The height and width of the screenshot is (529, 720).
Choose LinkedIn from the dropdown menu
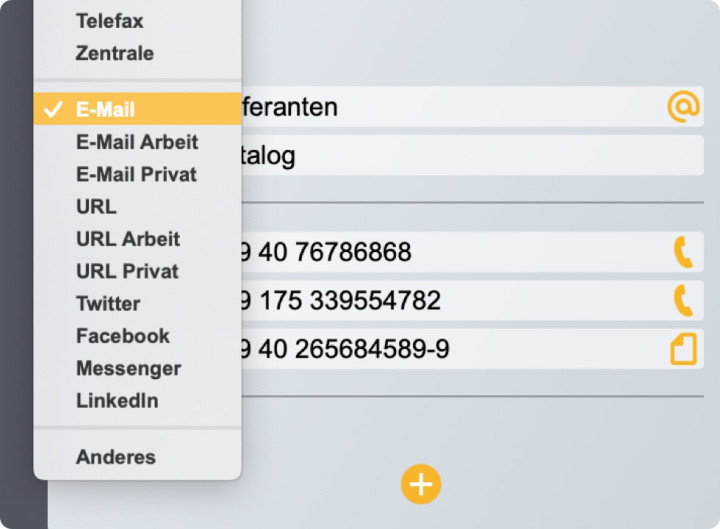click(x=117, y=401)
